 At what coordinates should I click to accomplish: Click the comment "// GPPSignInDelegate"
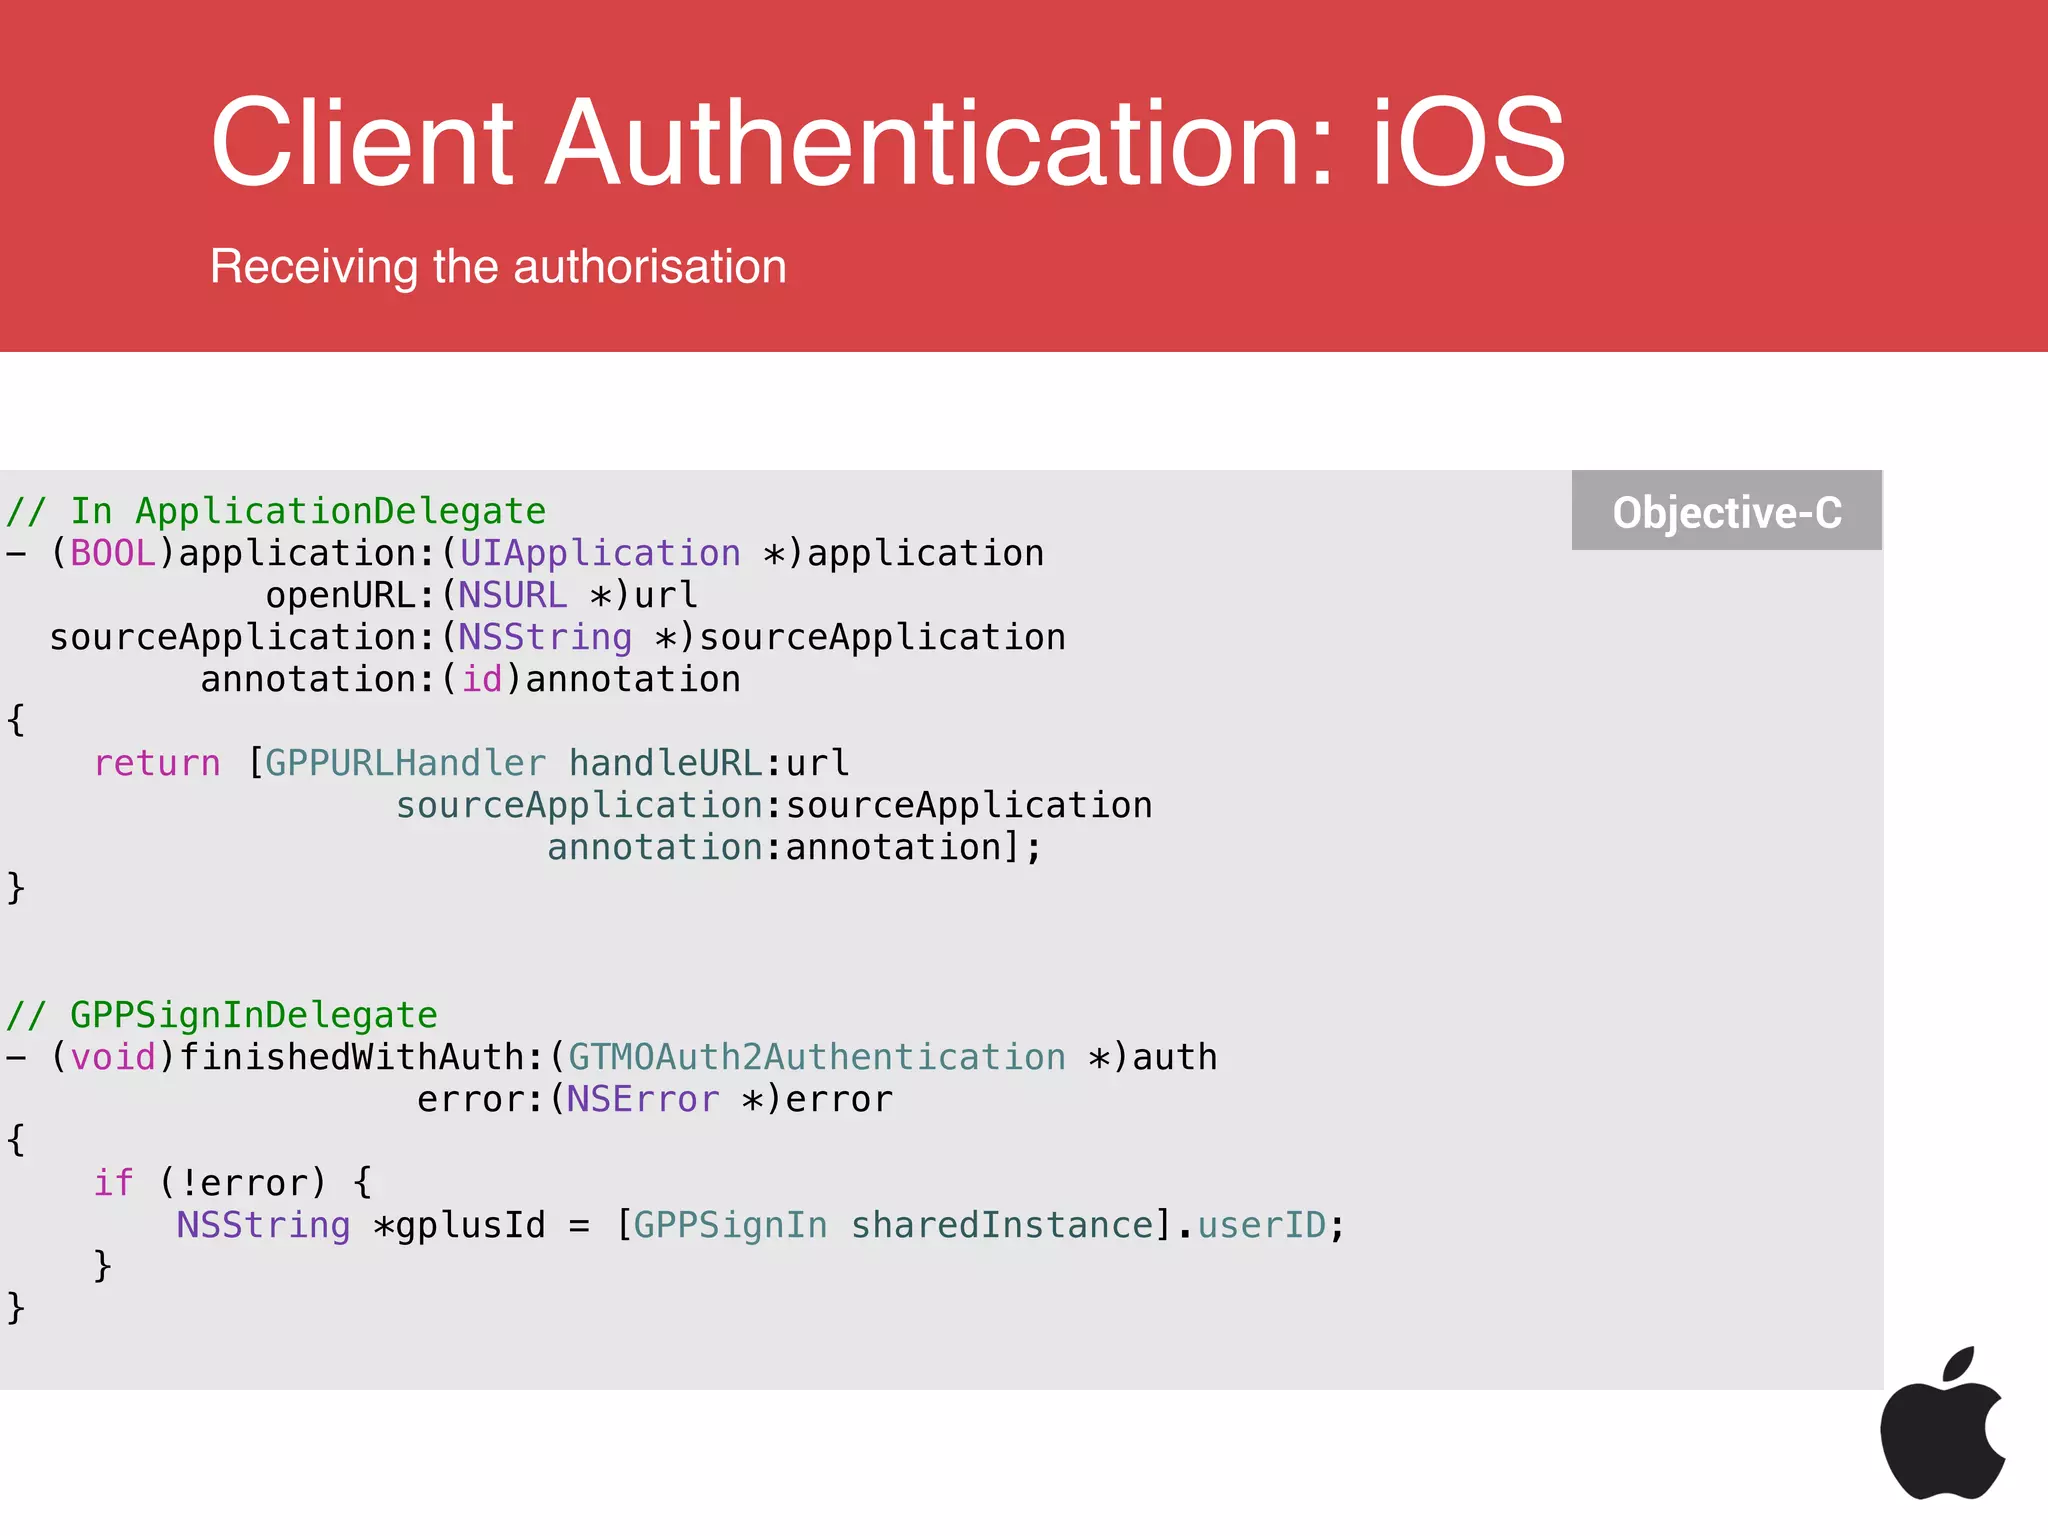pos(222,1015)
